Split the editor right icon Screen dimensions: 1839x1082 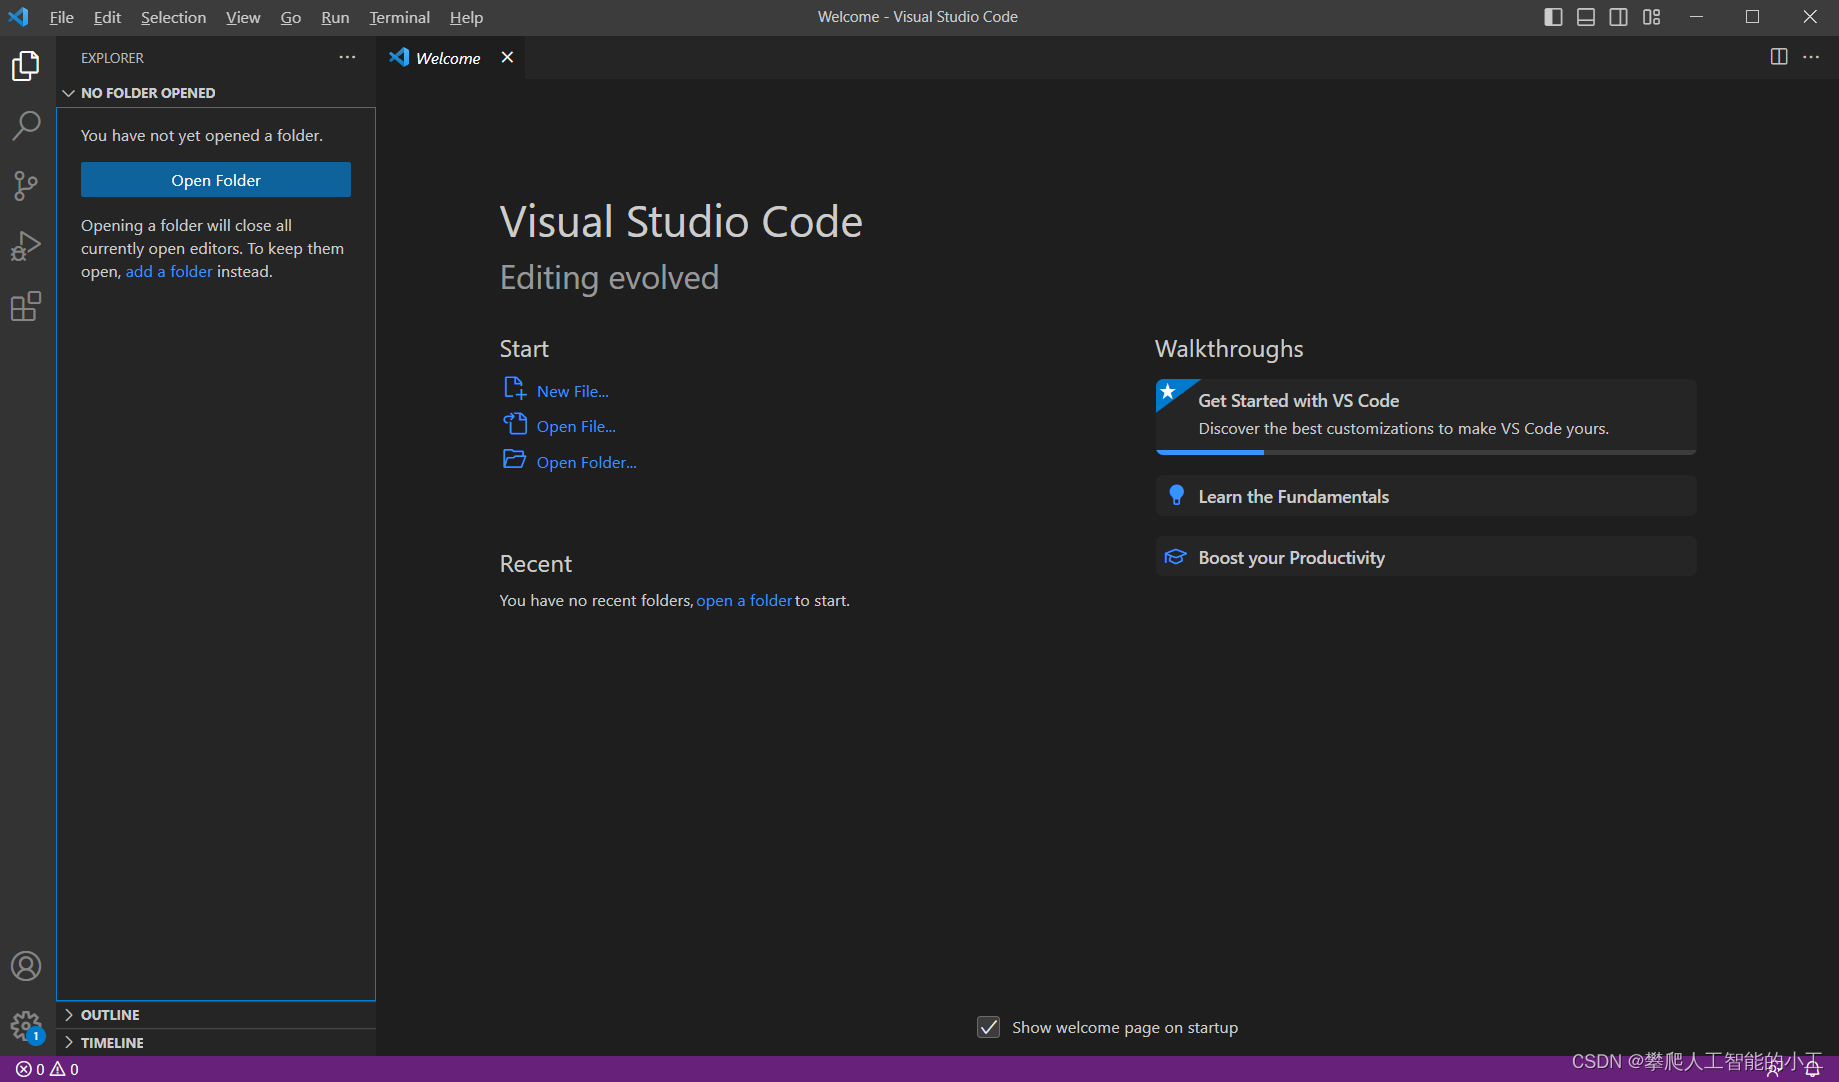click(x=1779, y=57)
